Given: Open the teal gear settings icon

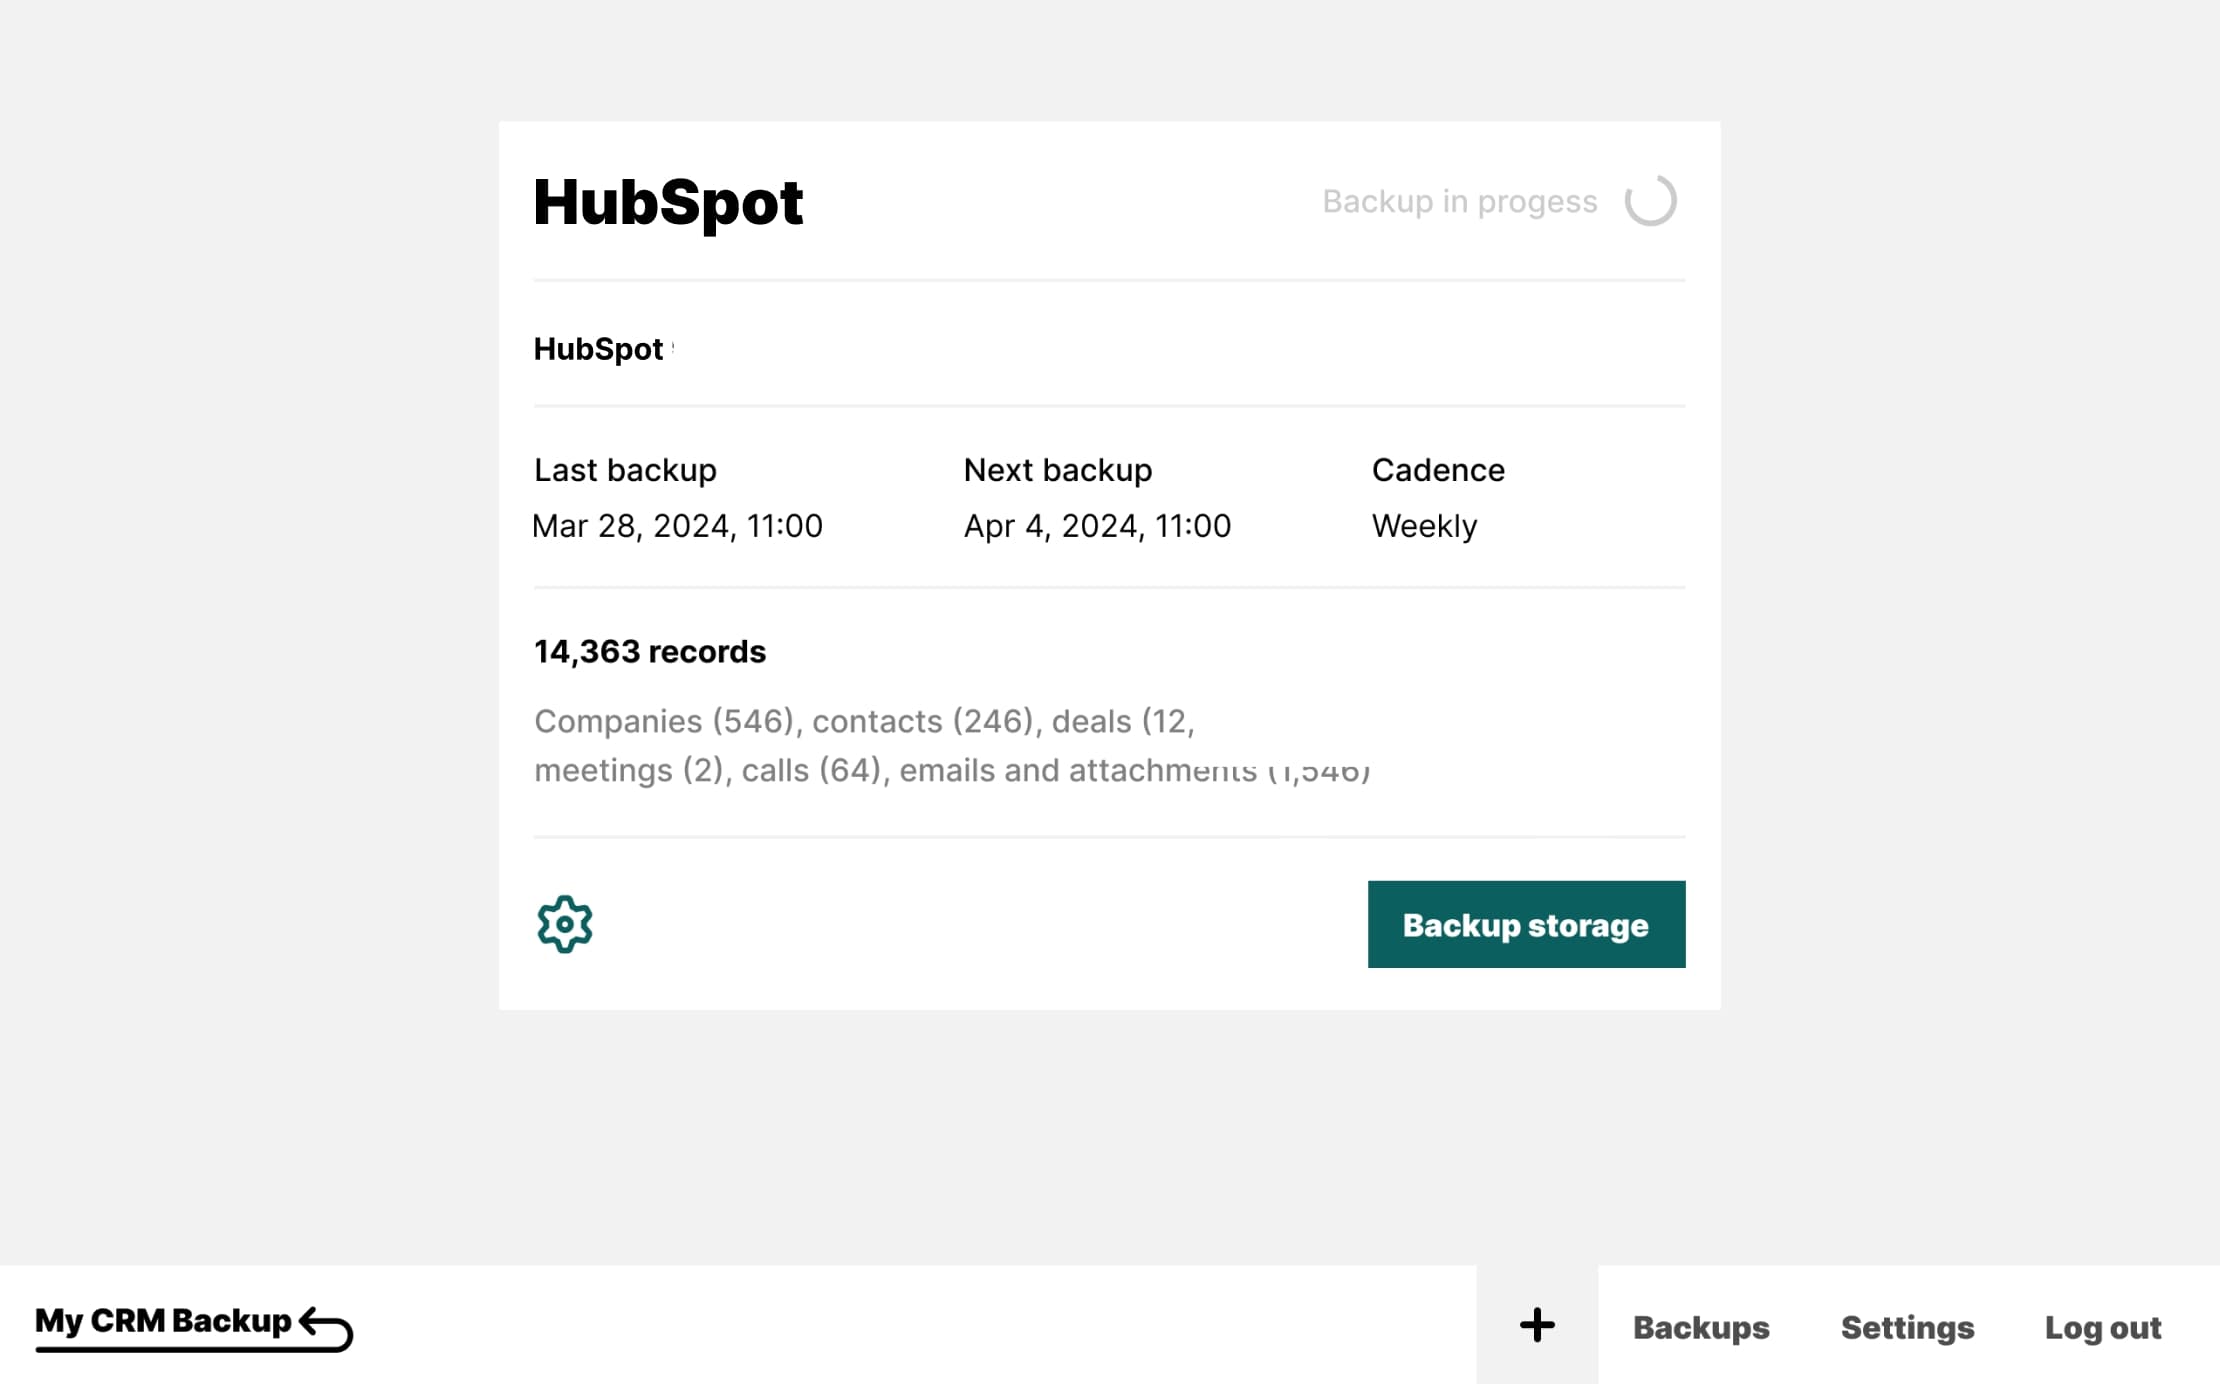Looking at the screenshot, I should pyautogui.click(x=564, y=924).
